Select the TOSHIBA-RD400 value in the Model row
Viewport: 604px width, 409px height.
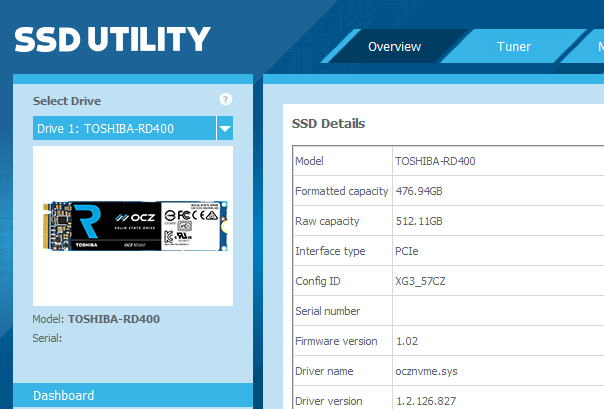[x=435, y=161]
